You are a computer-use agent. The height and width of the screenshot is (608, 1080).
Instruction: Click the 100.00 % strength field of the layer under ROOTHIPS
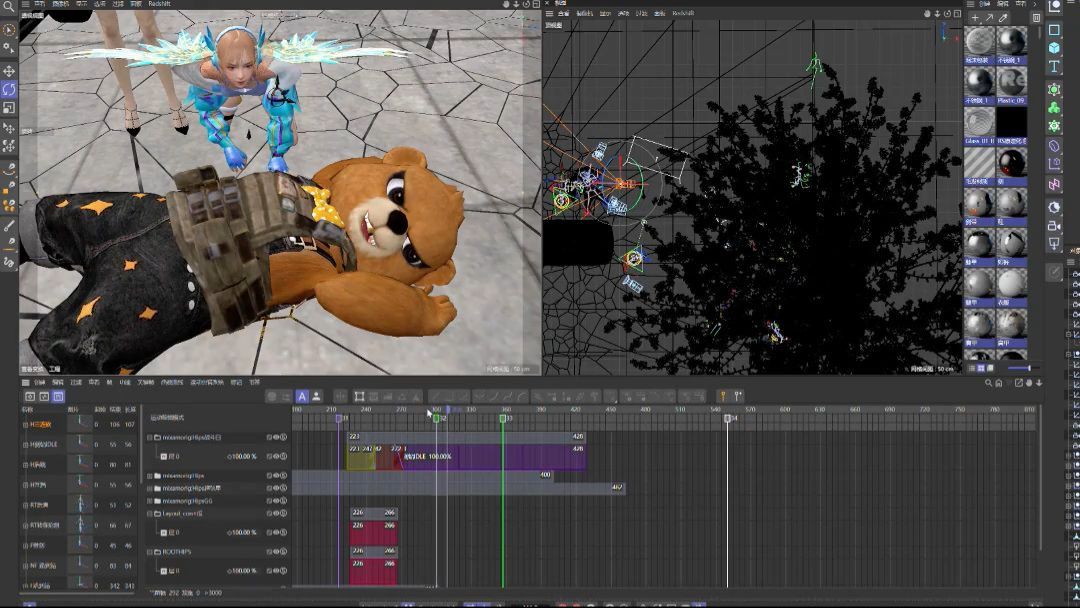242,571
